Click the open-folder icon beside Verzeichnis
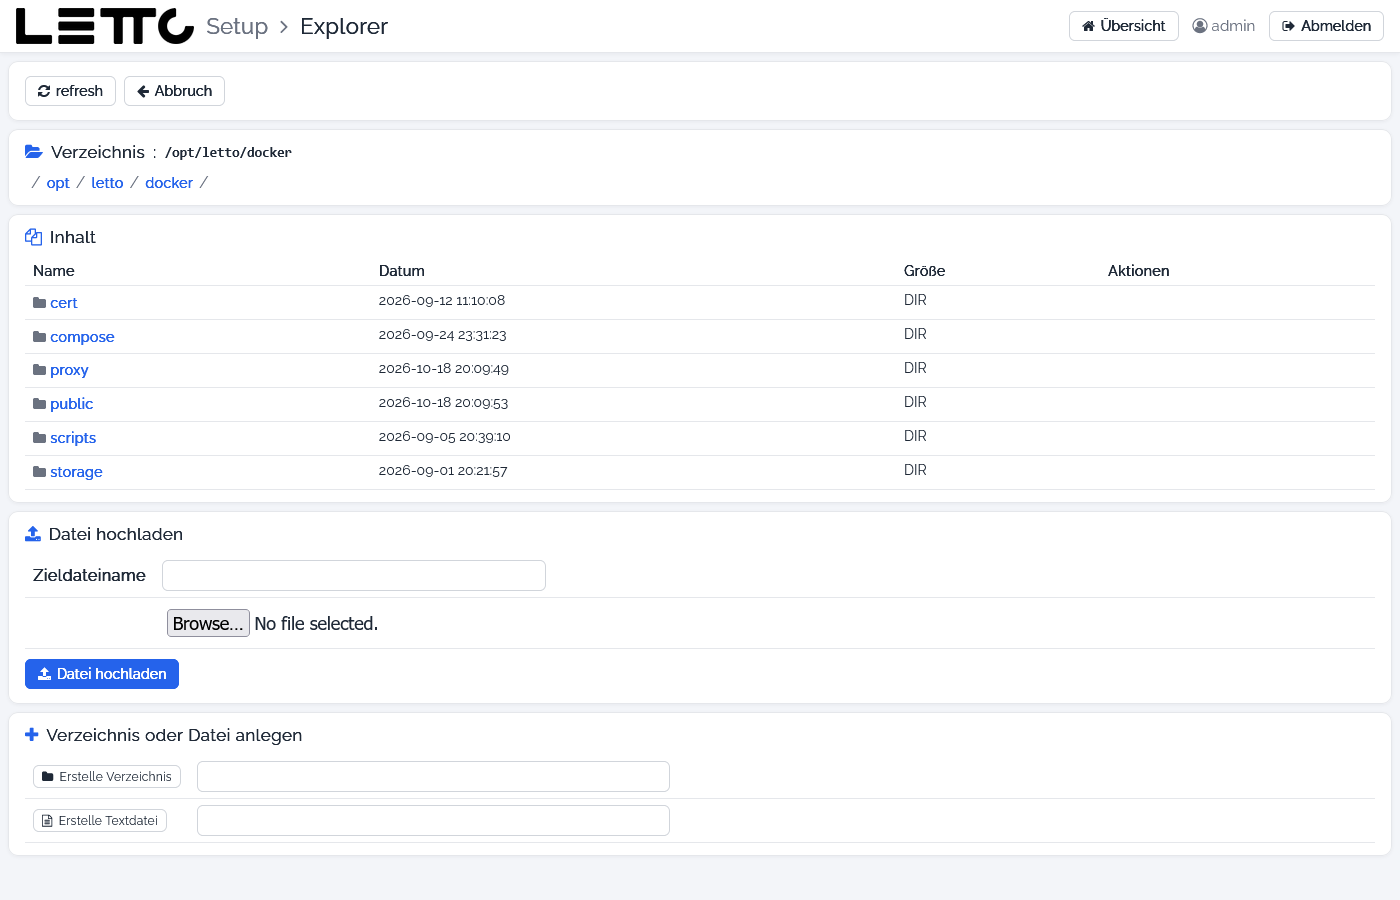 pyautogui.click(x=34, y=152)
